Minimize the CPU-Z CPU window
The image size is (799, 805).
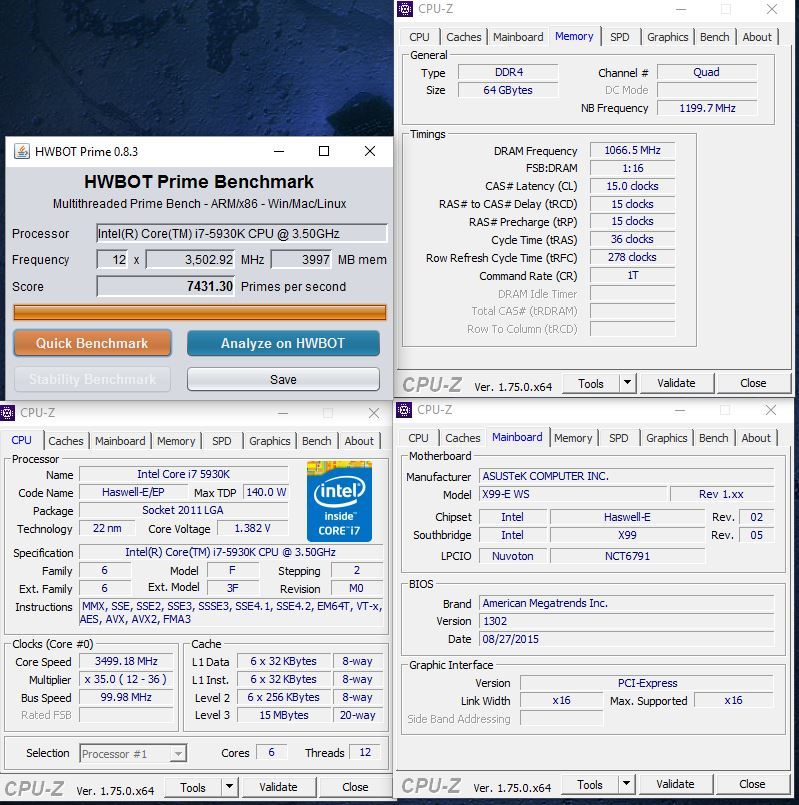(283, 413)
